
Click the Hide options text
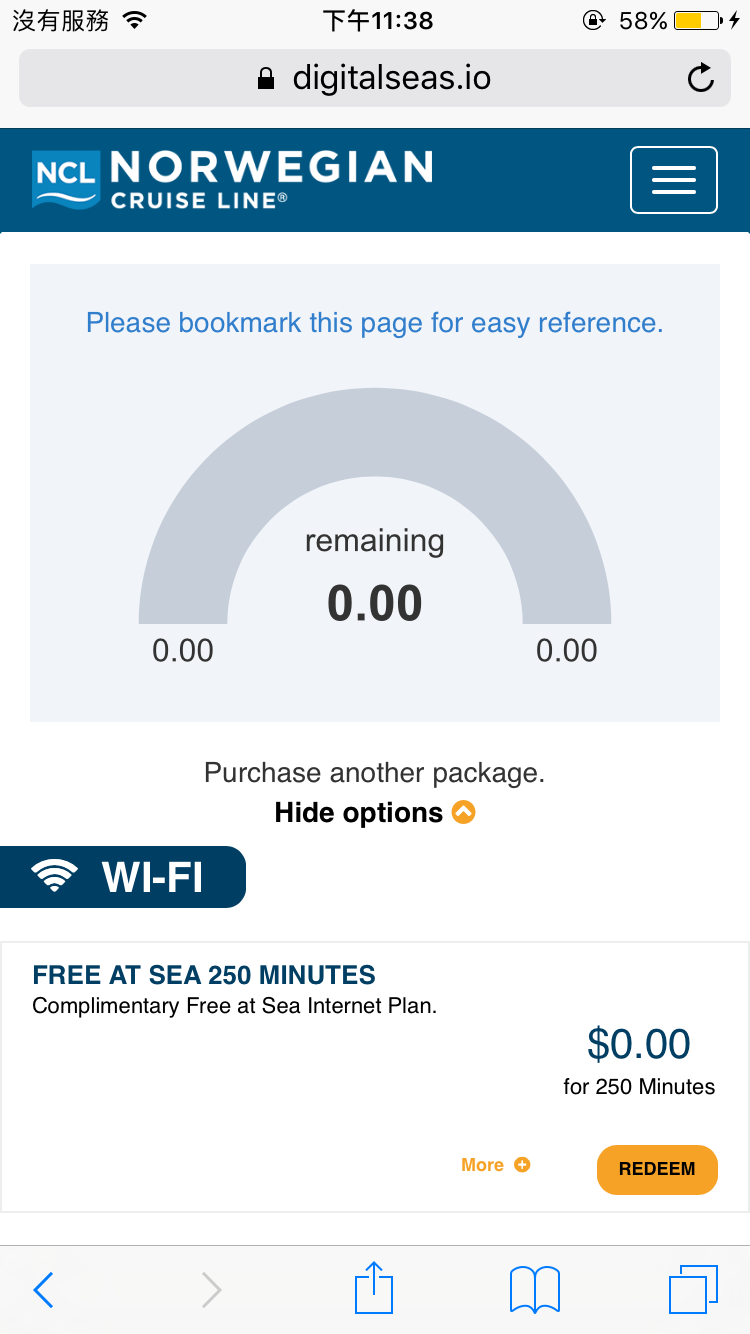click(359, 813)
